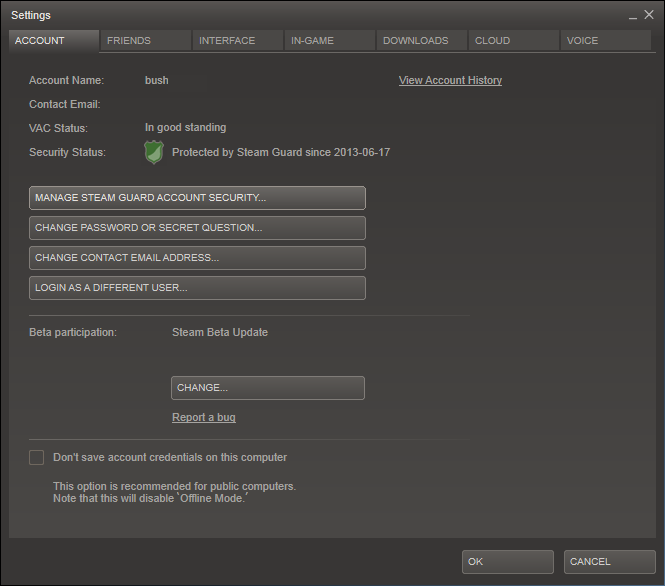
Task: Enable Don't save account credentials checkbox
Action: [36, 458]
